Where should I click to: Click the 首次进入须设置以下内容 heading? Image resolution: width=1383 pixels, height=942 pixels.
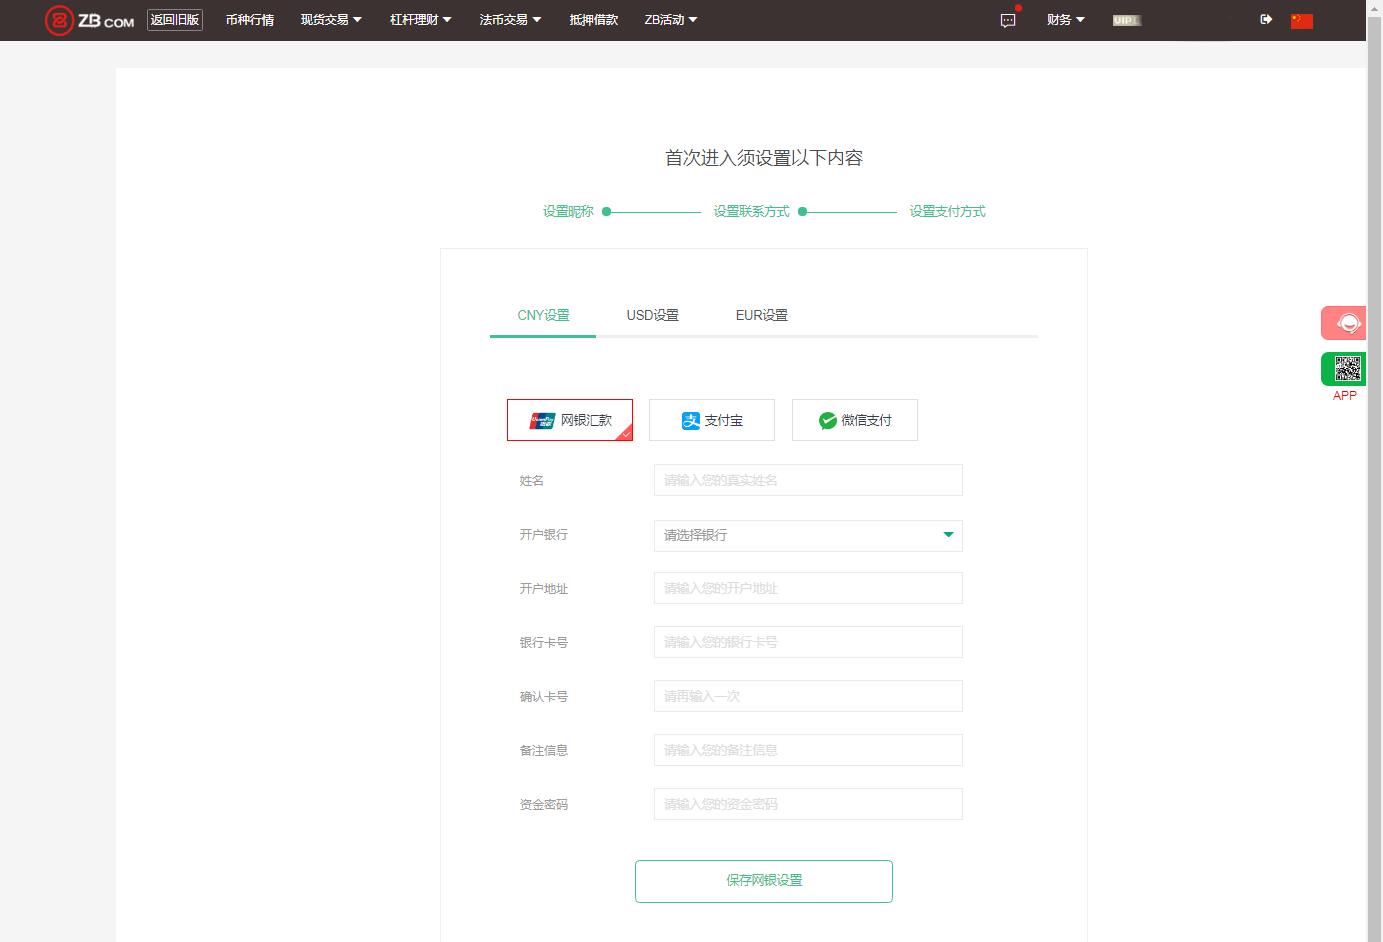pos(764,158)
